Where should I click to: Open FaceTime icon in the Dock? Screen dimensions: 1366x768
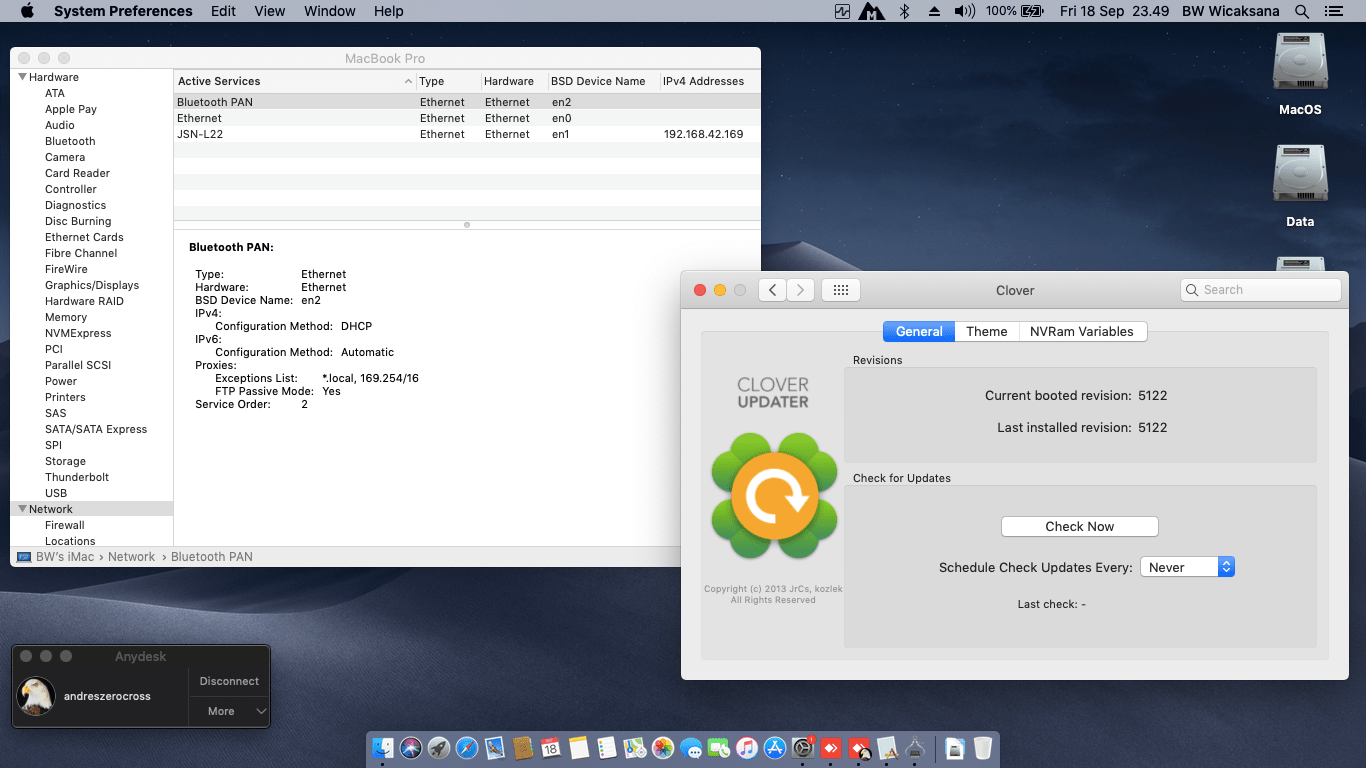point(718,747)
